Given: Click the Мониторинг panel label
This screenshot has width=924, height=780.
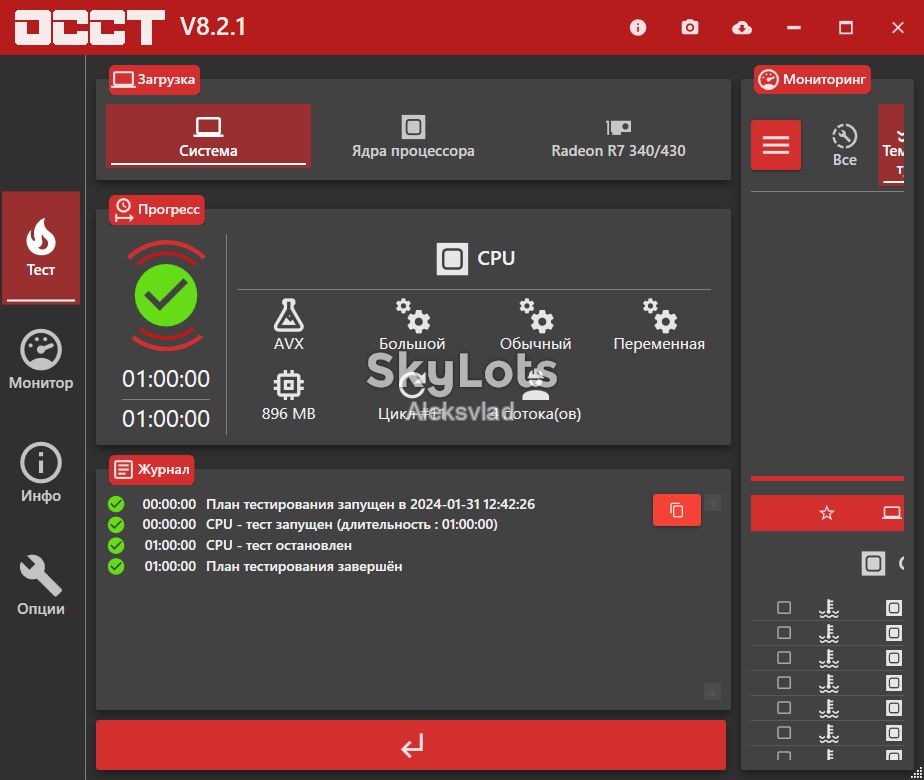Looking at the screenshot, I should (812, 80).
